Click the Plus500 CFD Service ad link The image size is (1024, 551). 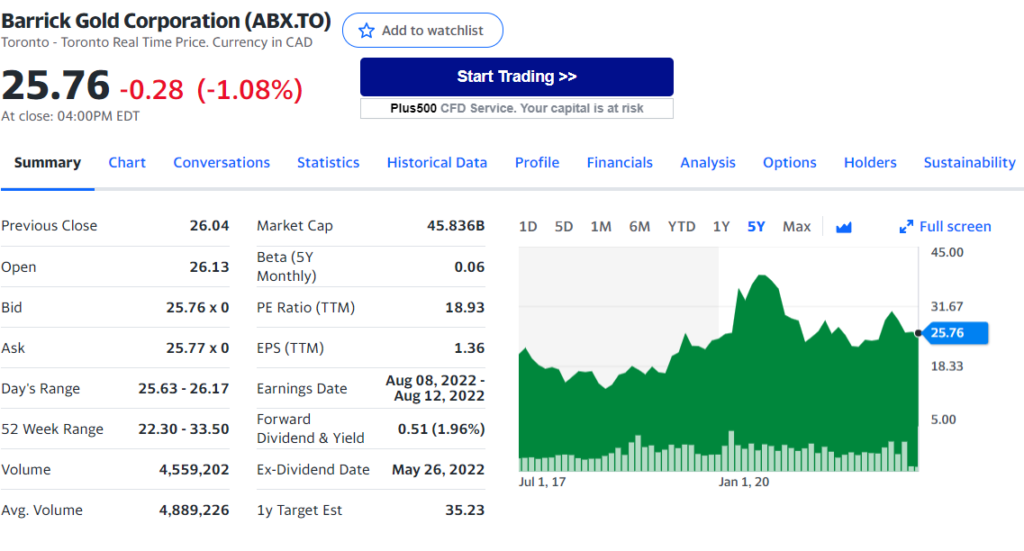click(516, 108)
